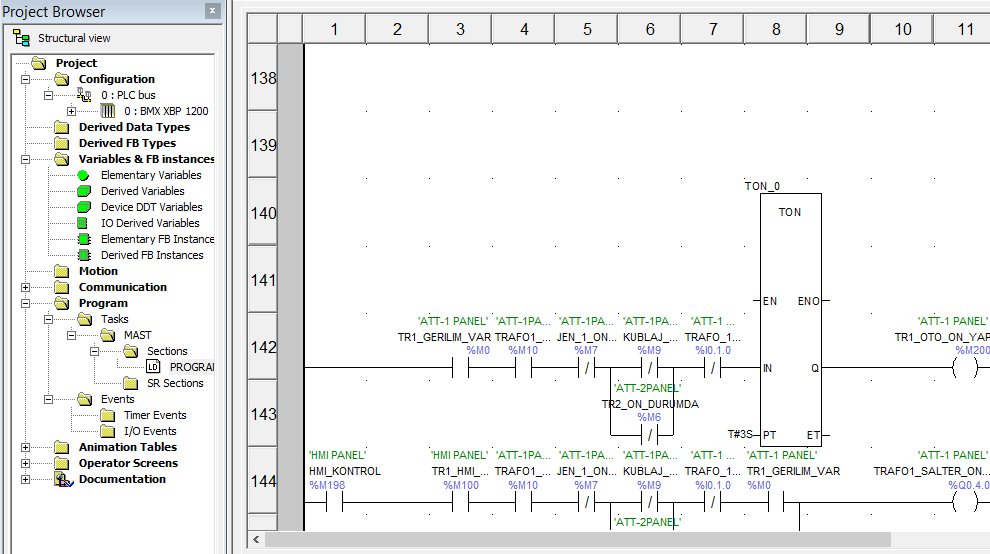
Task: Click the LD section icon for PROGRAM
Action: pyautogui.click(x=153, y=367)
